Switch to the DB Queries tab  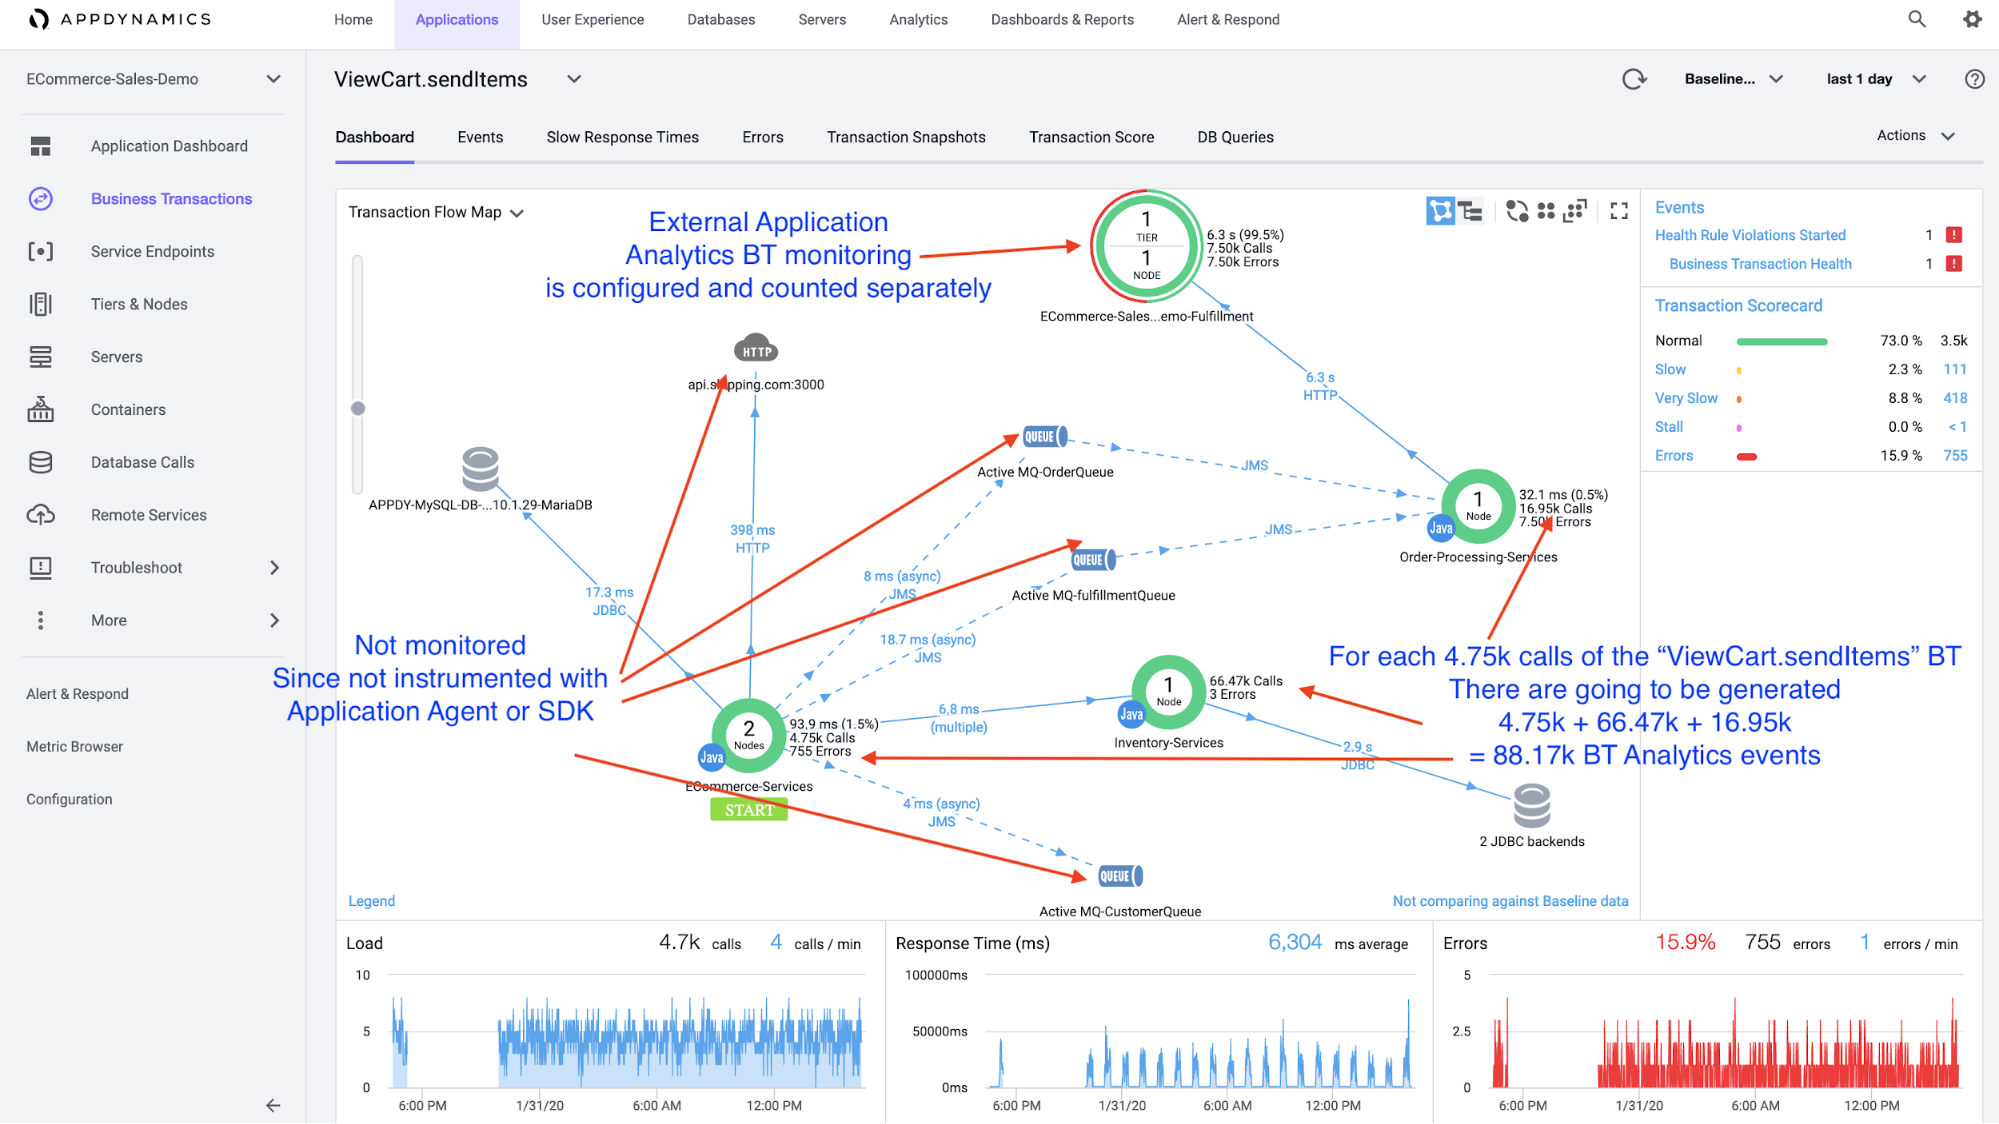tap(1235, 137)
